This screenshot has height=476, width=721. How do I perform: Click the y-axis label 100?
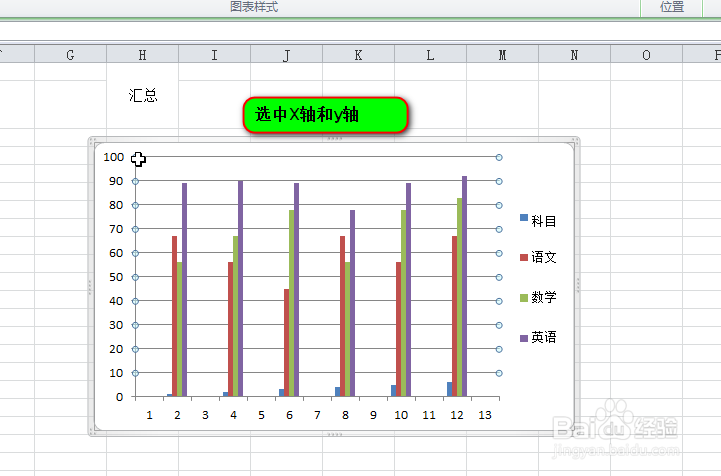pyautogui.click(x=114, y=157)
